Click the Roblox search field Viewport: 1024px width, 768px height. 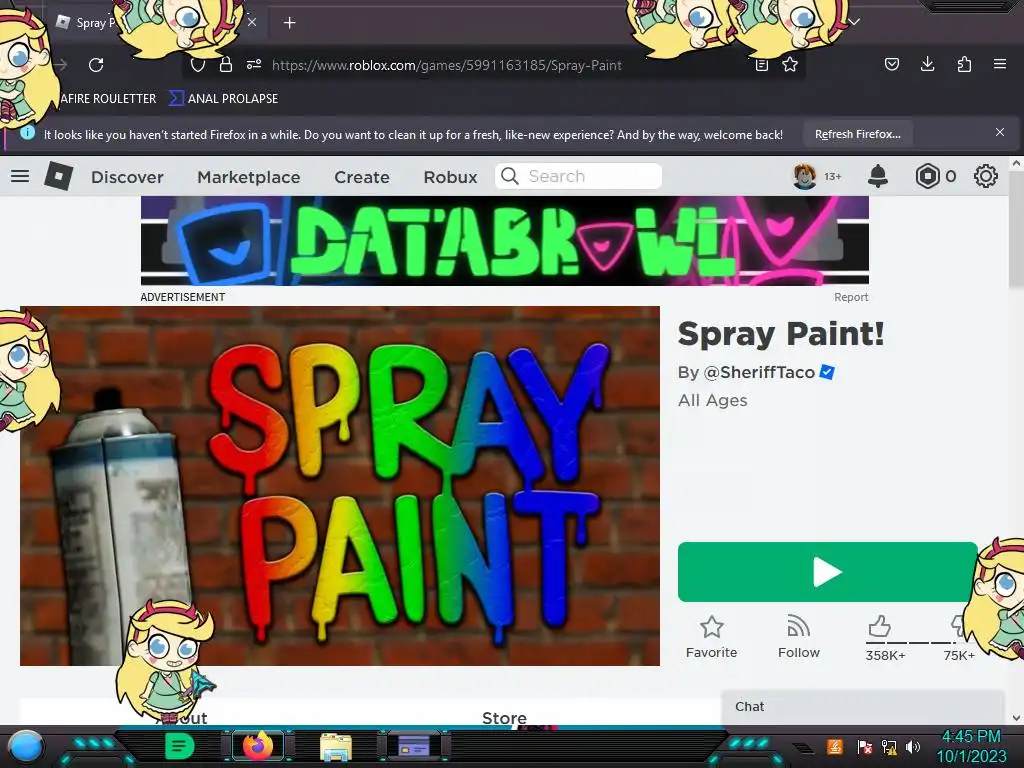[x=578, y=176]
